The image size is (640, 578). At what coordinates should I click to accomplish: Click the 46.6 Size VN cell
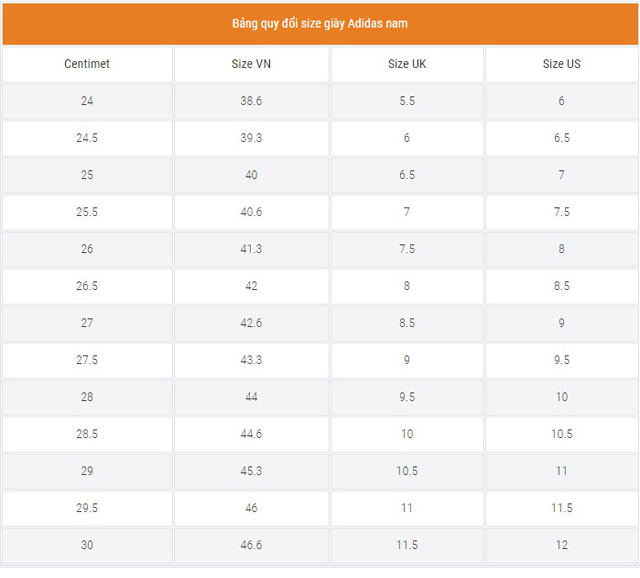click(251, 545)
